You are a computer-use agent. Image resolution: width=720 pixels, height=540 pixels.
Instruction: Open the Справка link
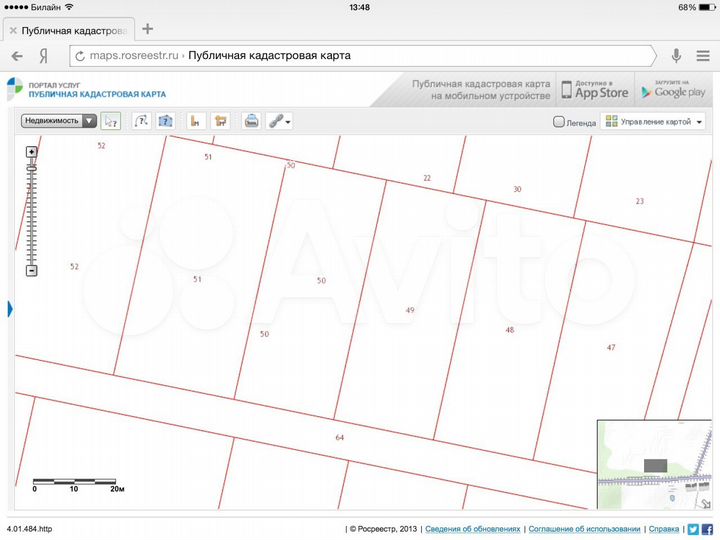click(x=664, y=529)
